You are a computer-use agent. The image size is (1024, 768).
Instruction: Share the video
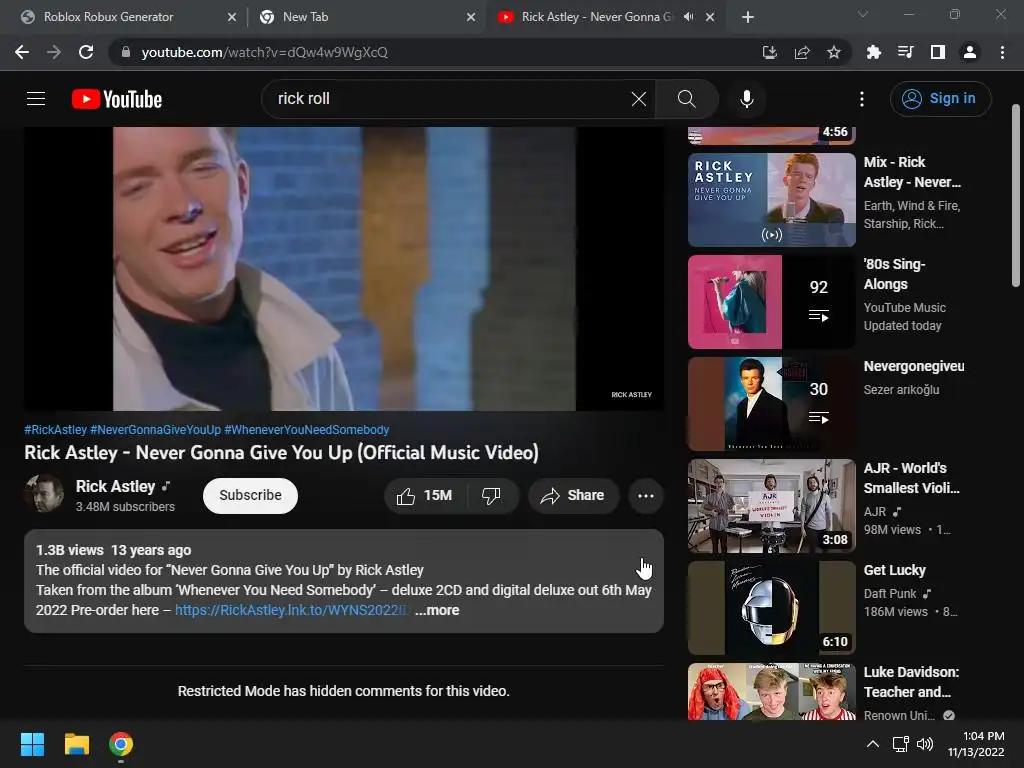click(573, 496)
